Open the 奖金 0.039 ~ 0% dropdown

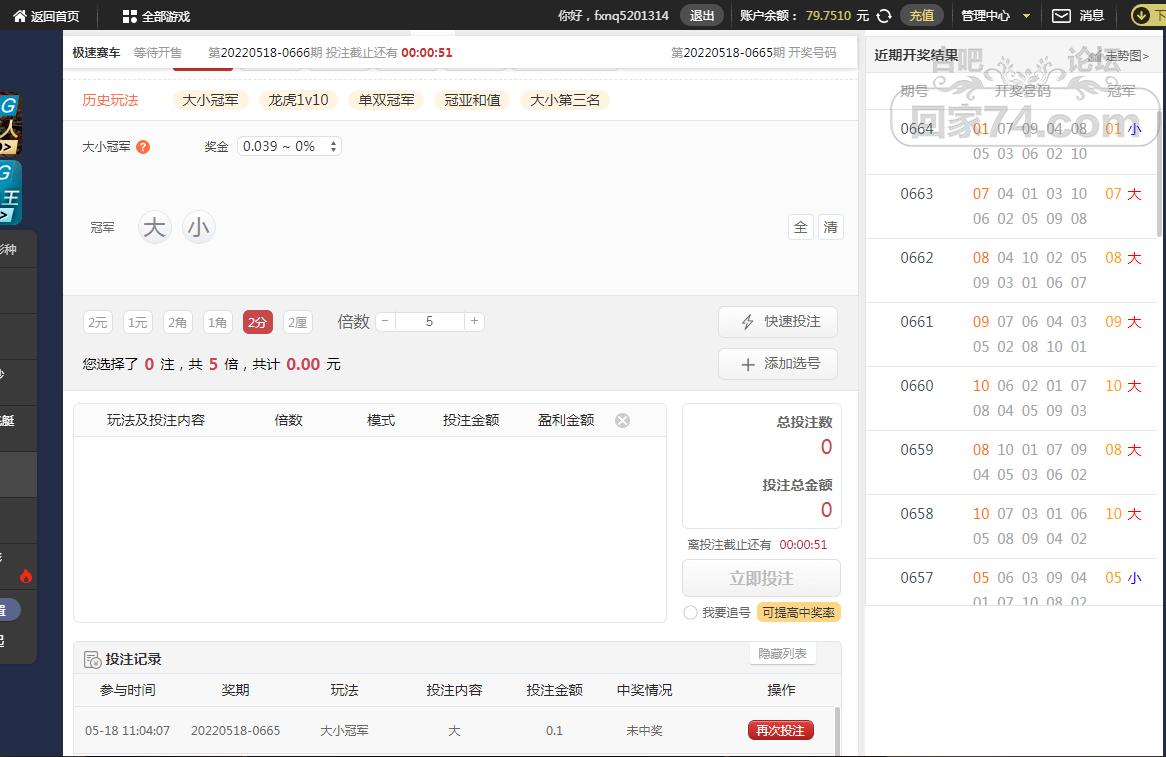pyautogui.click(x=289, y=146)
